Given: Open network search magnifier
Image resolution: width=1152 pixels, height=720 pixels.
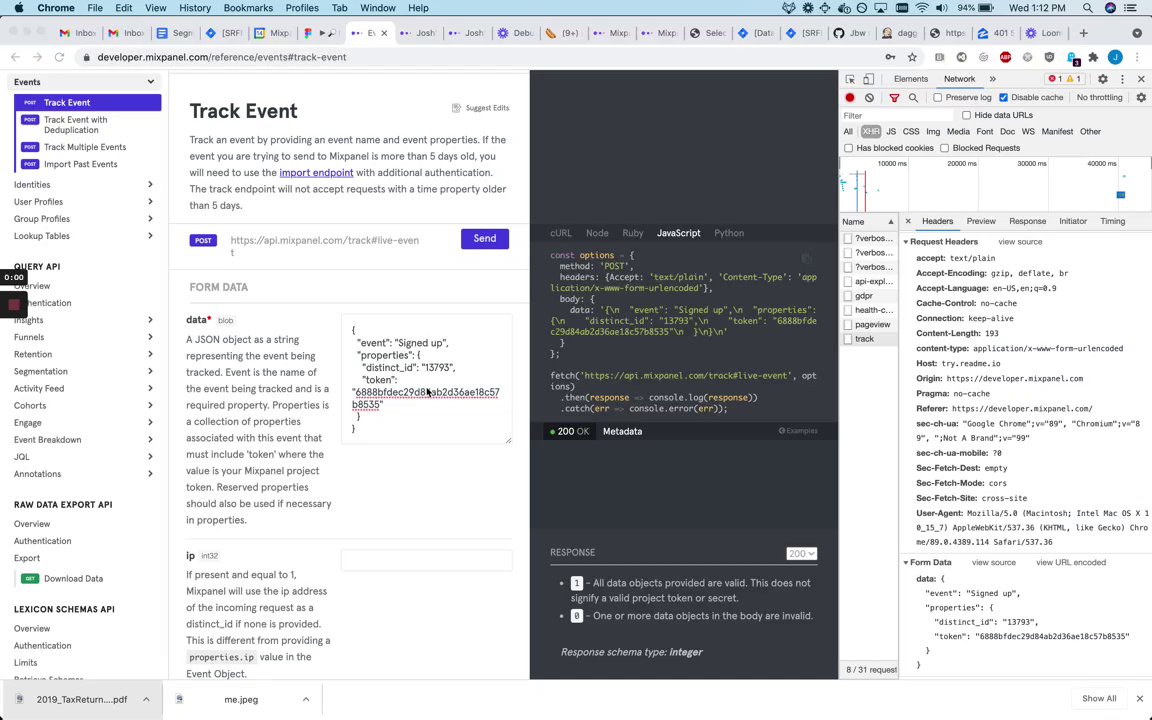Looking at the screenshot, I should pos(913,98).
